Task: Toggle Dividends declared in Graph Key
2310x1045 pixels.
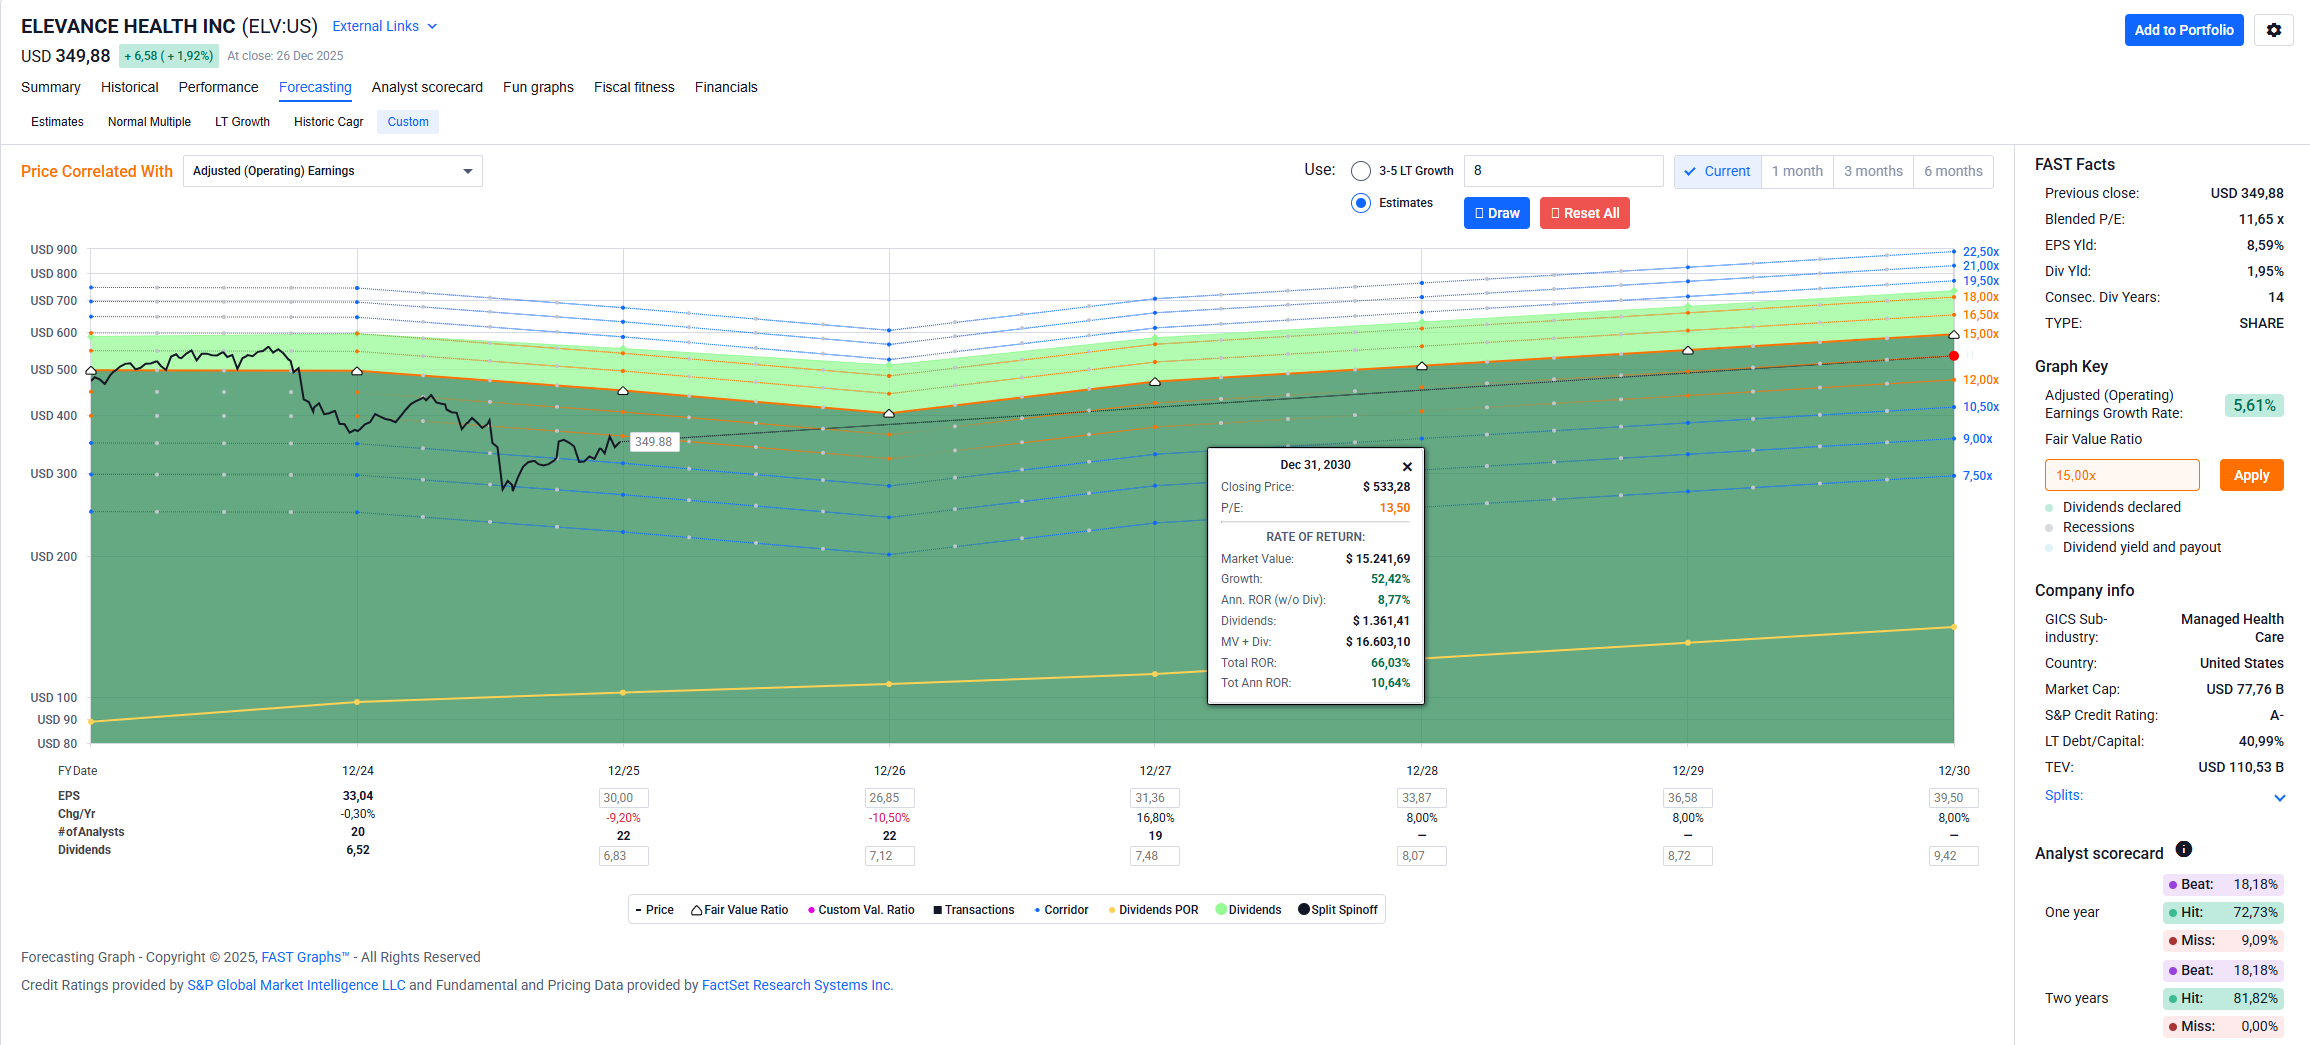Action: pos(2049,508)
